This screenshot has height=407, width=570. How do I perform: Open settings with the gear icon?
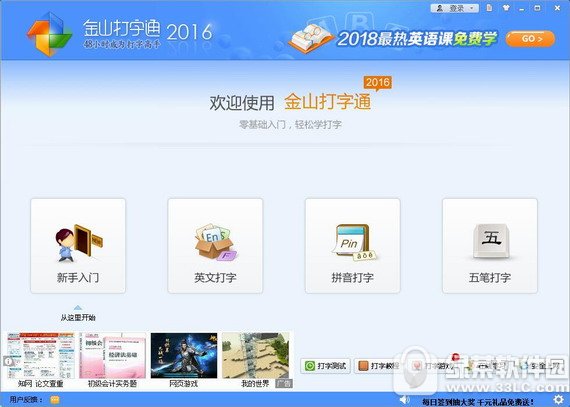point(558,400)
